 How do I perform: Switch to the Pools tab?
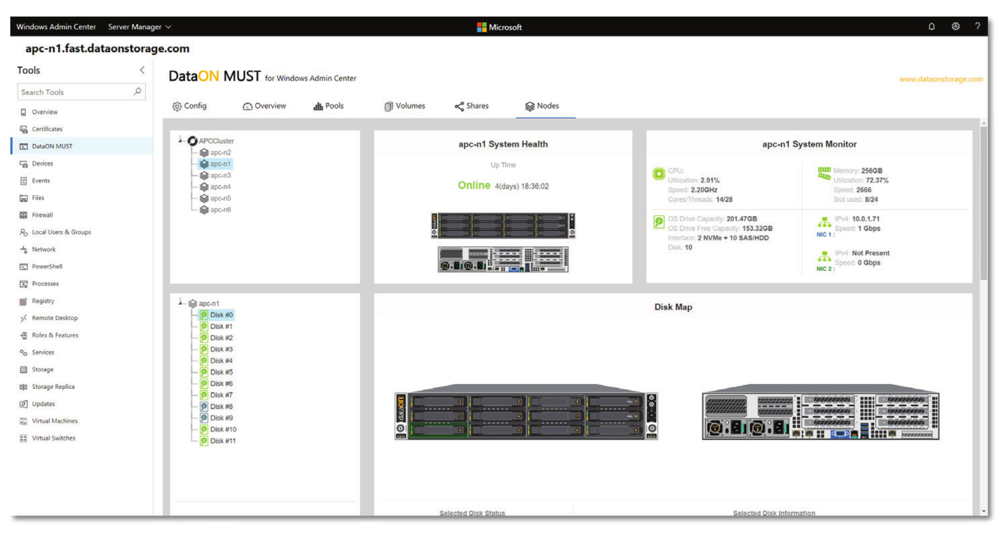[328, 106]
